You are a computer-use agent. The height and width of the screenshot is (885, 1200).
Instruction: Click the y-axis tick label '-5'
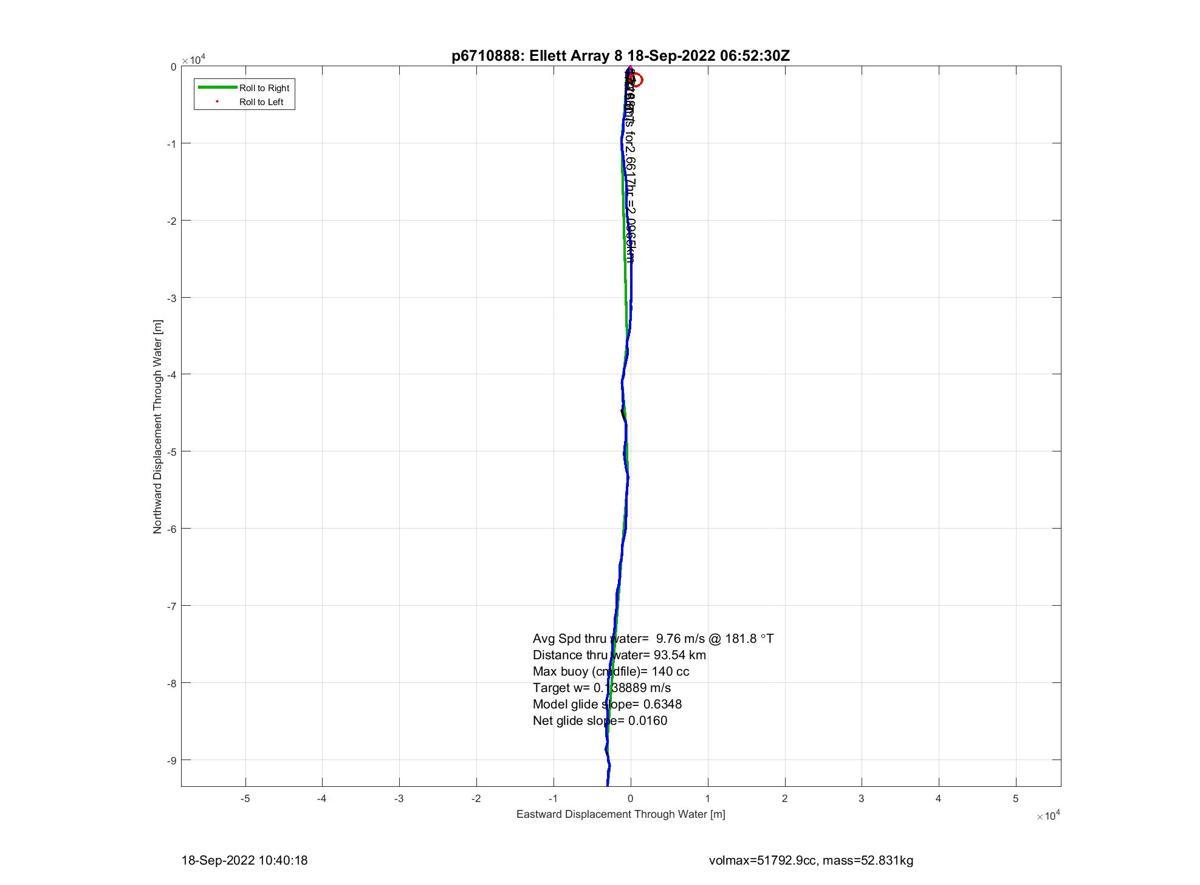coord(172,452)
